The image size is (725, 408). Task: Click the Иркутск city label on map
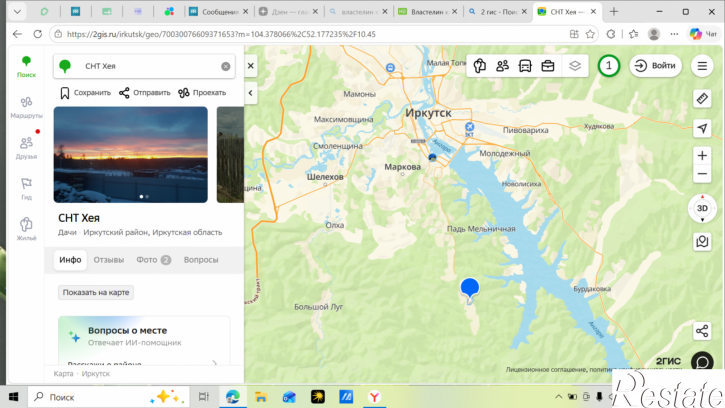[x=428, y=112]
